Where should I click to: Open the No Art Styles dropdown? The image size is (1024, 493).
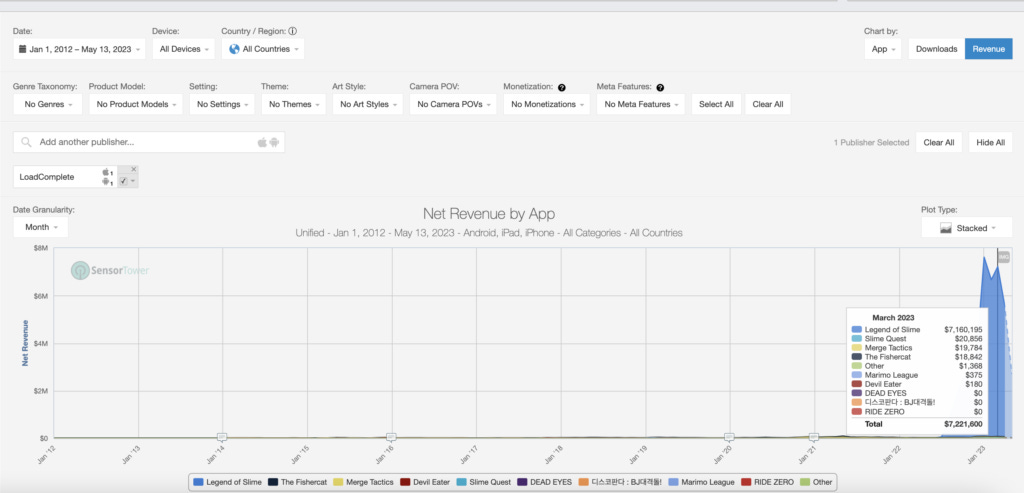coord(368,104)
